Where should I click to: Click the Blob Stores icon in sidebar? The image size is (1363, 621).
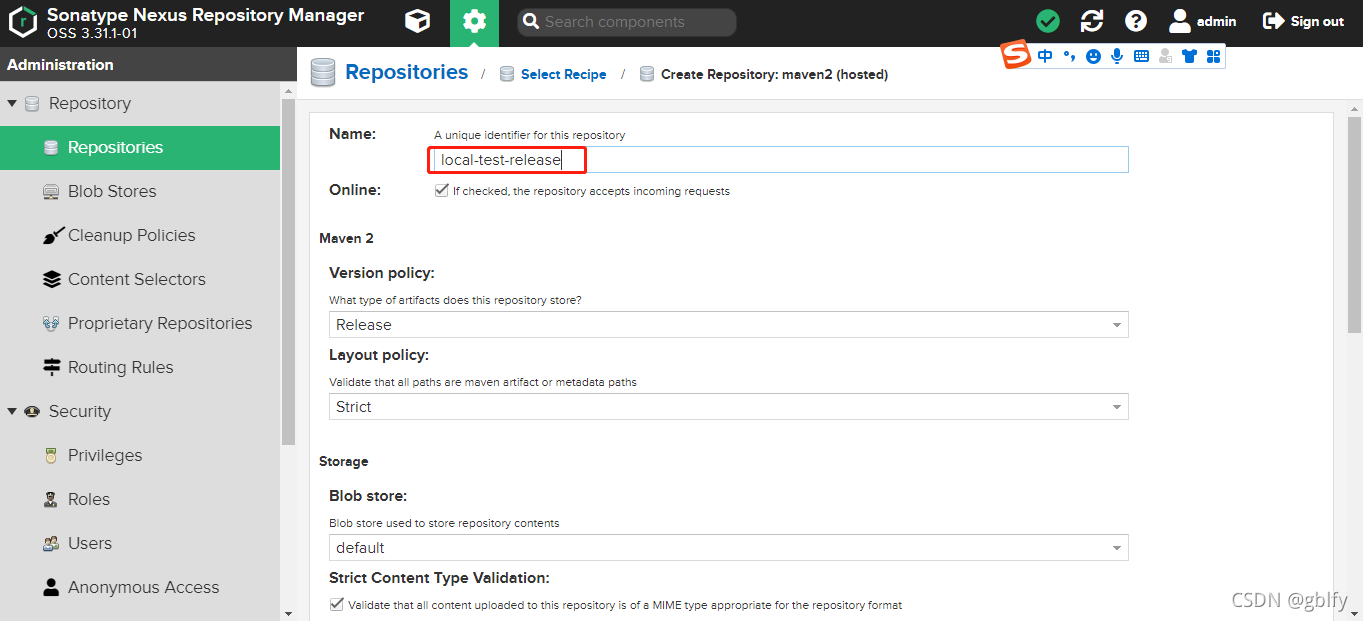[51, 191]
